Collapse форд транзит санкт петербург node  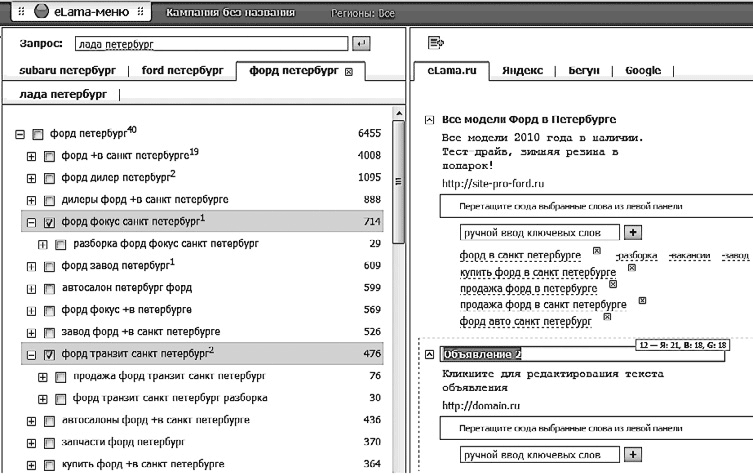(x=31, y=355)
